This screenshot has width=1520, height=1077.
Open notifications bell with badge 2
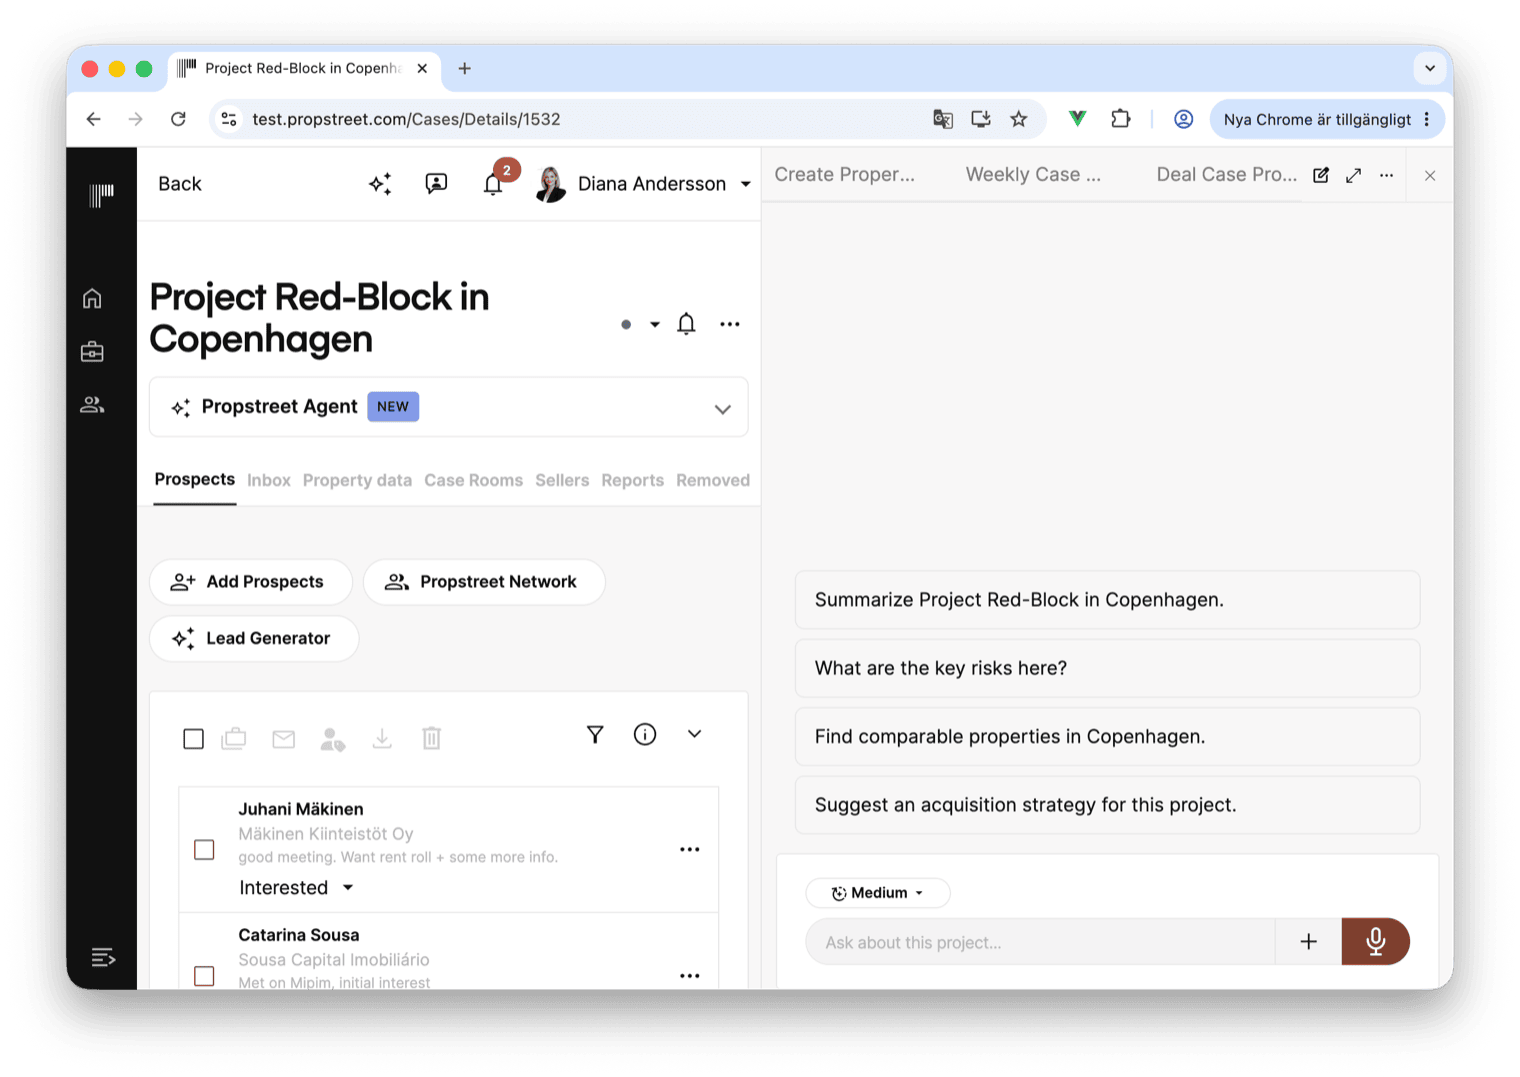click(493, 183)
